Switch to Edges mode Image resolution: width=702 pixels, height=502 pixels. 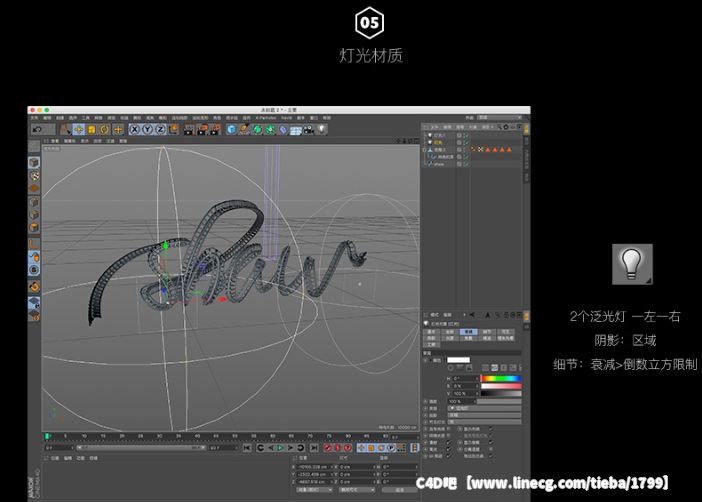point(34,215)
